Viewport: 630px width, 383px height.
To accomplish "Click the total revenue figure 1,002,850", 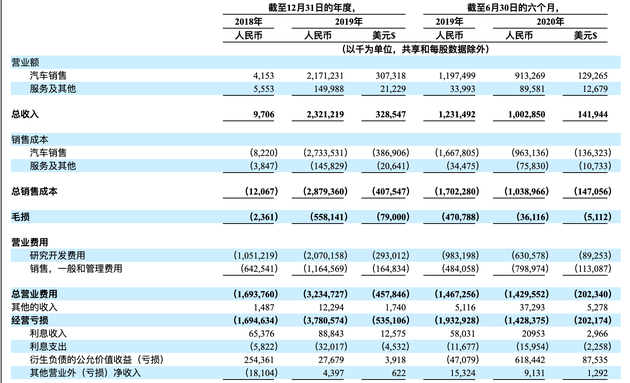I will [x=526, y=115].
